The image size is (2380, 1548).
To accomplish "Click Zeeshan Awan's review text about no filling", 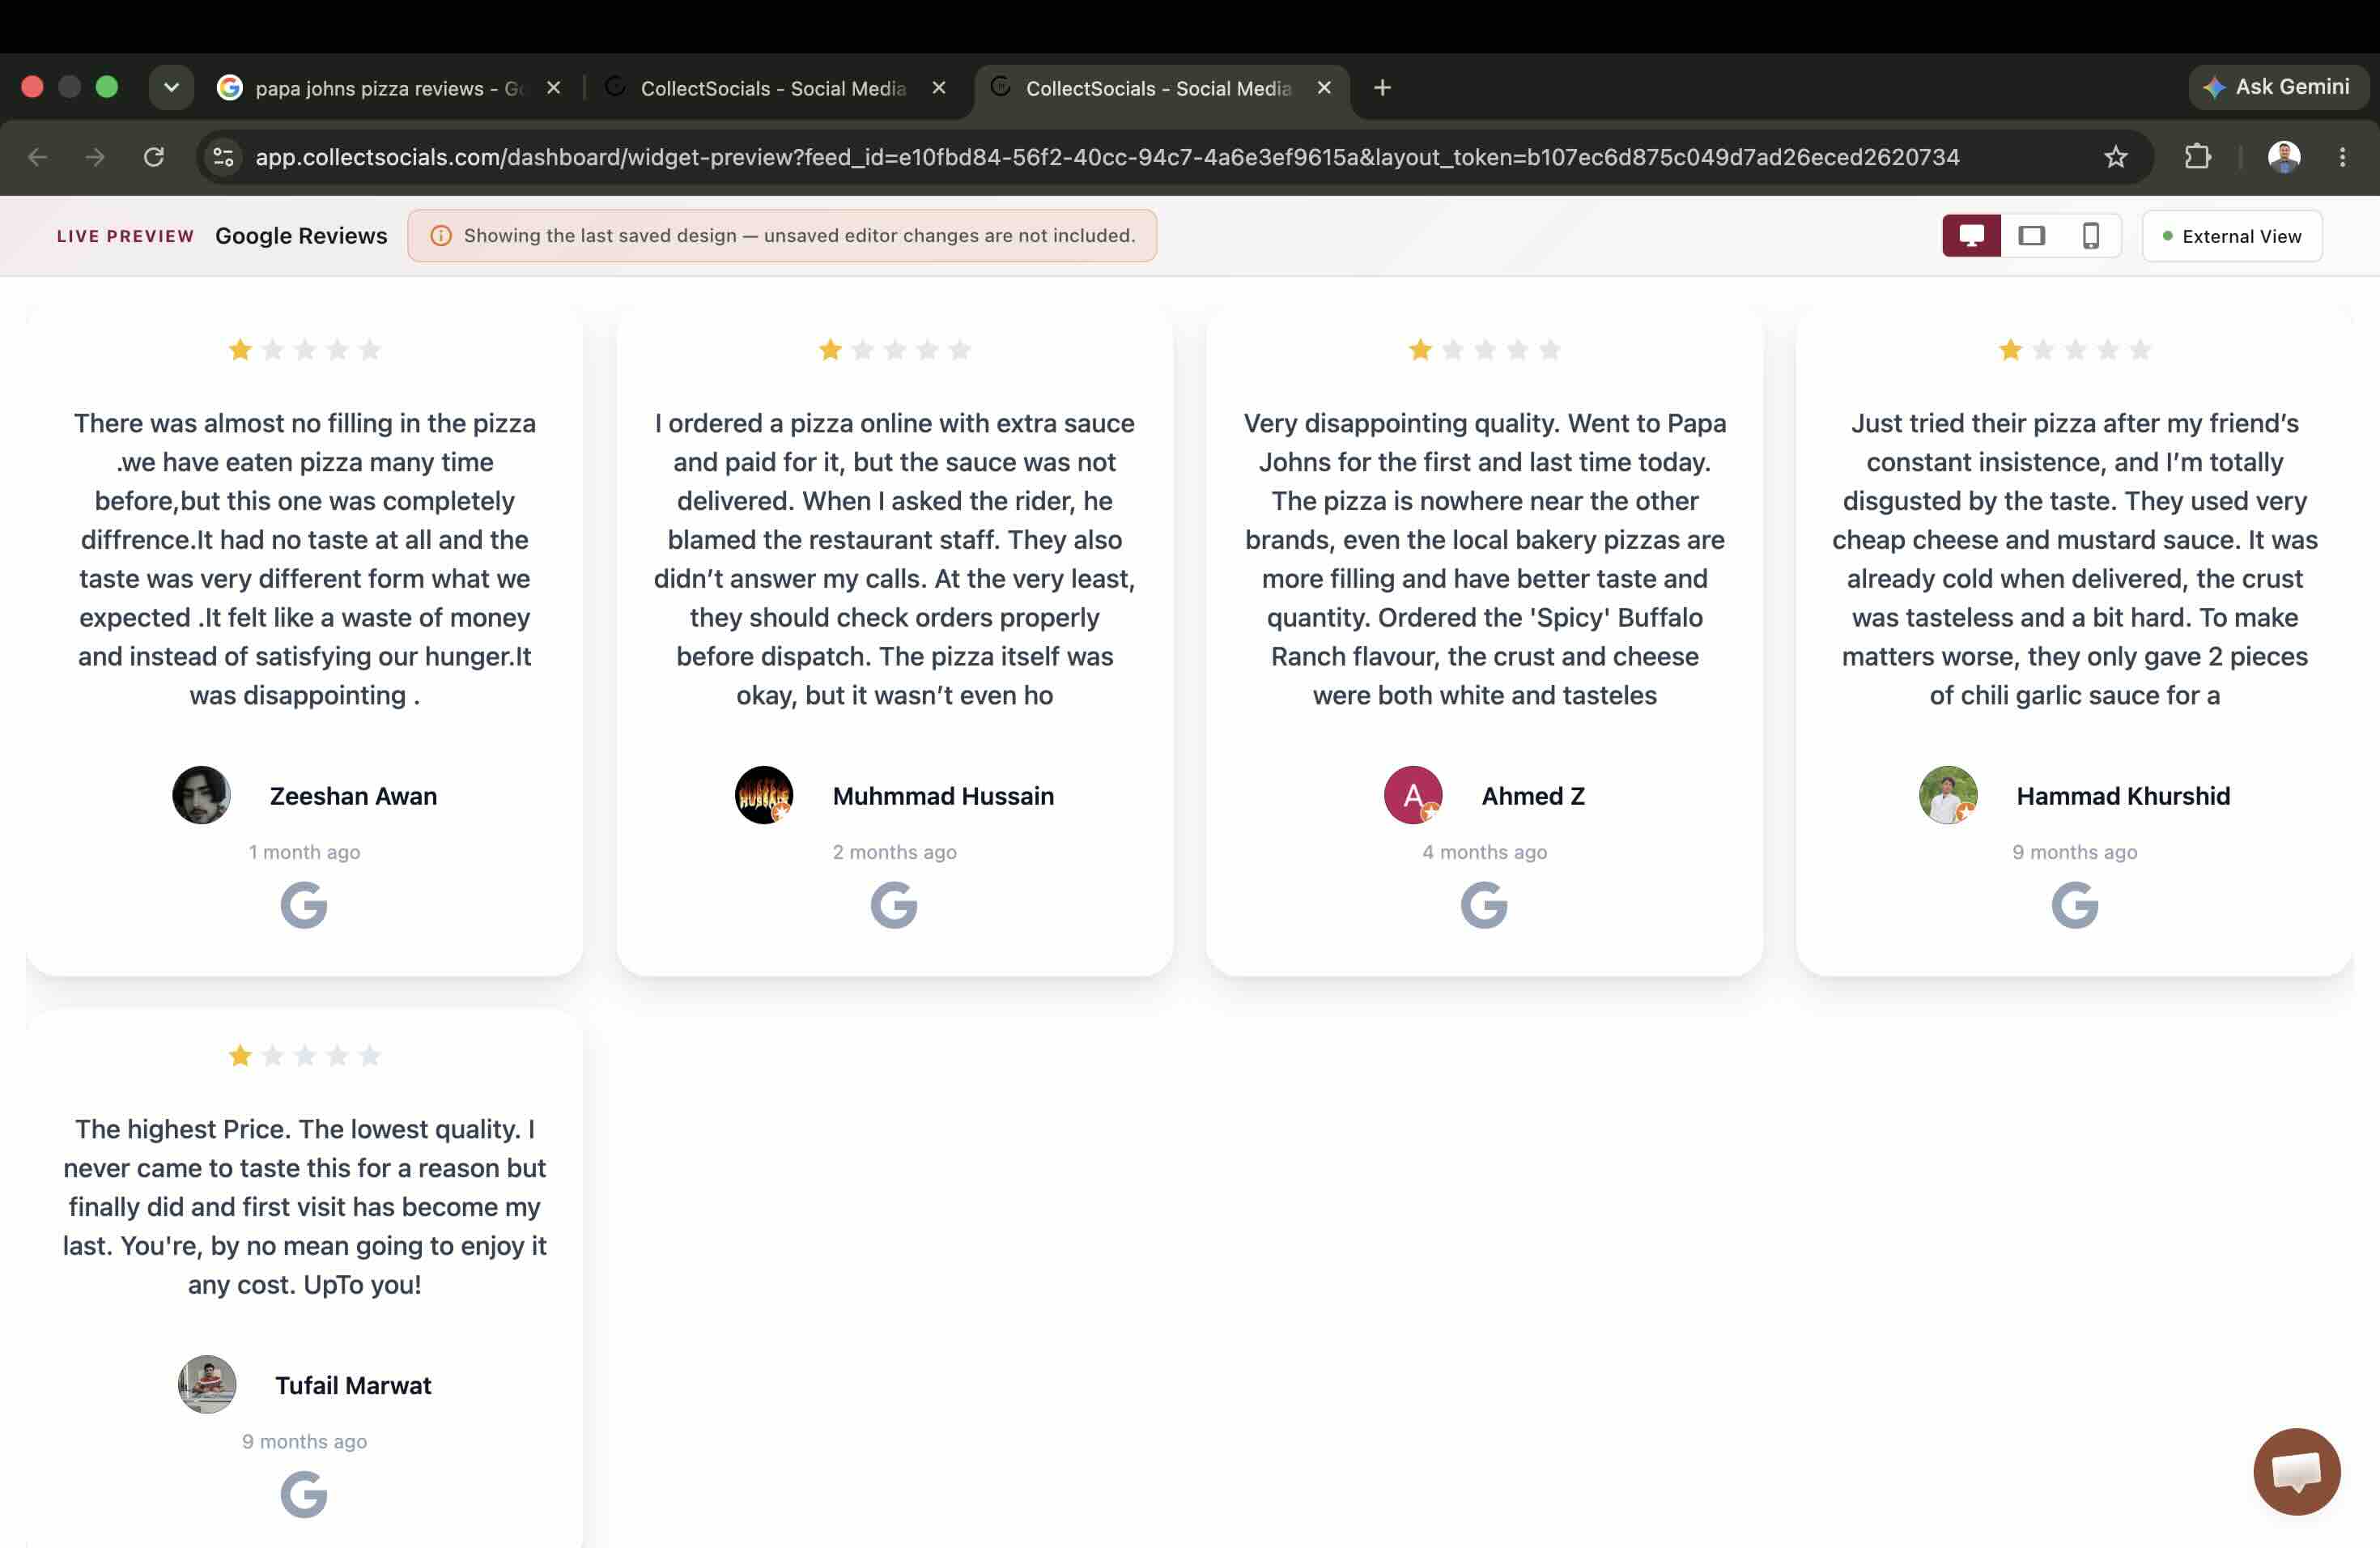I will tap(304, 559).
